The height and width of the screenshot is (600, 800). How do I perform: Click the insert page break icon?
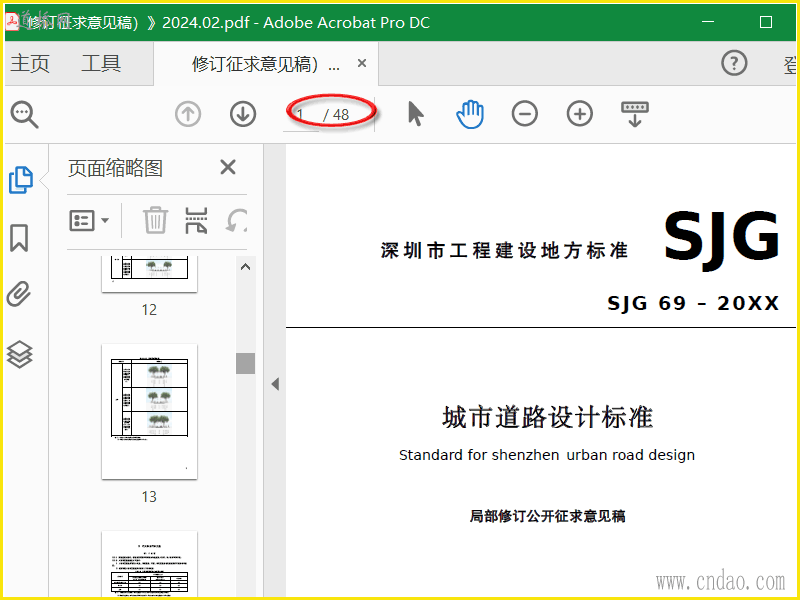(x=196, y=220)
